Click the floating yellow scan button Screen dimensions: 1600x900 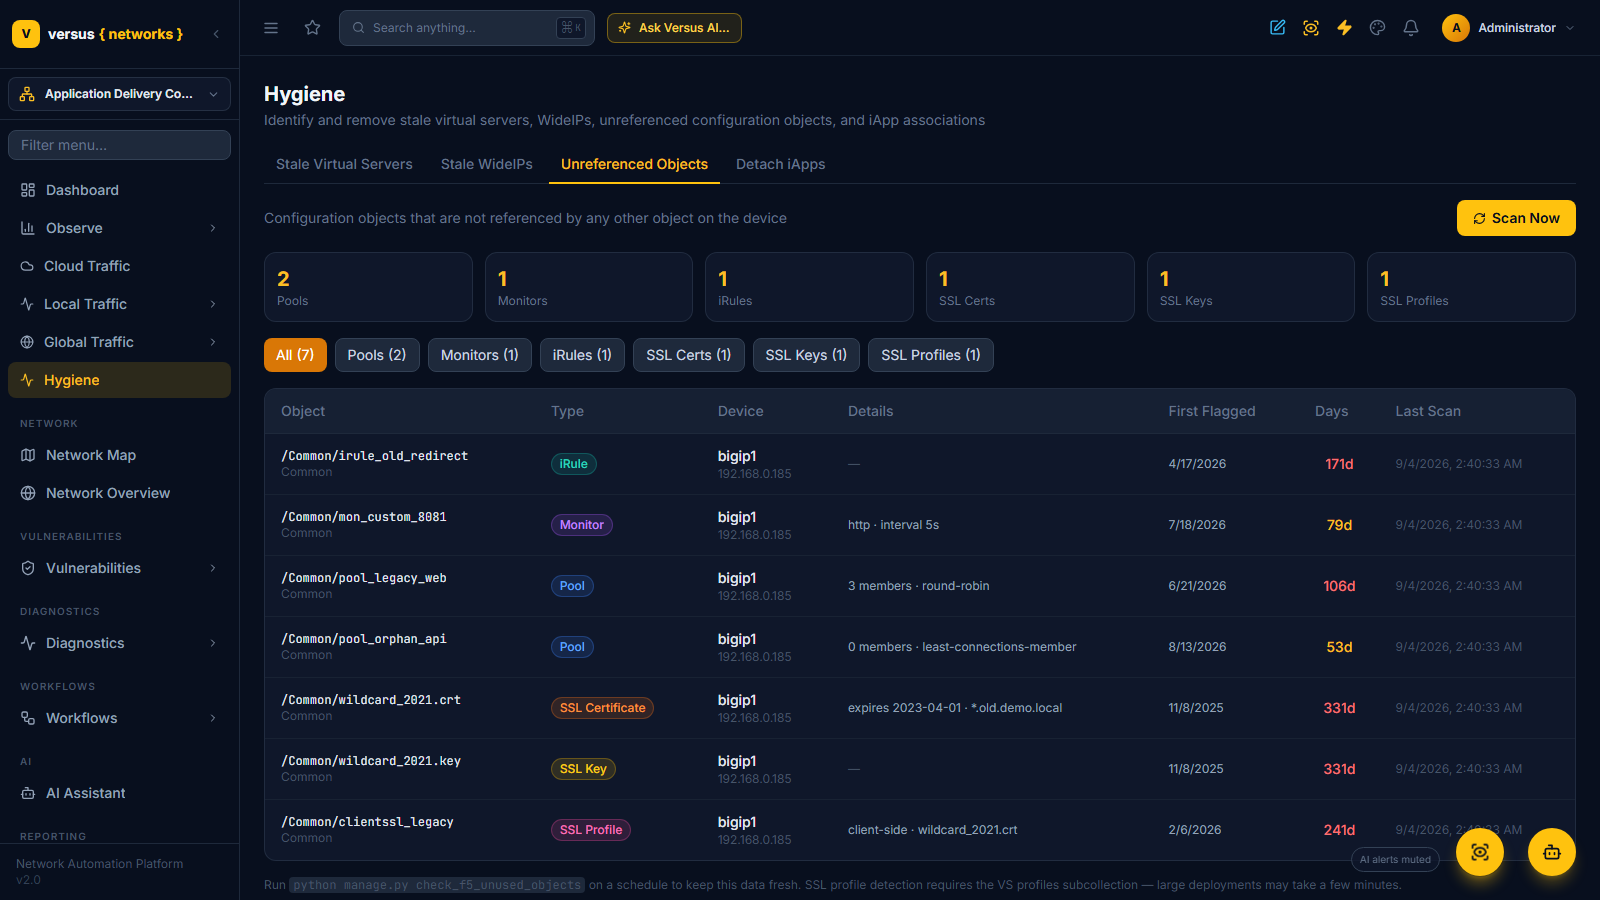pyautogui.click(x=1480, y=852)
